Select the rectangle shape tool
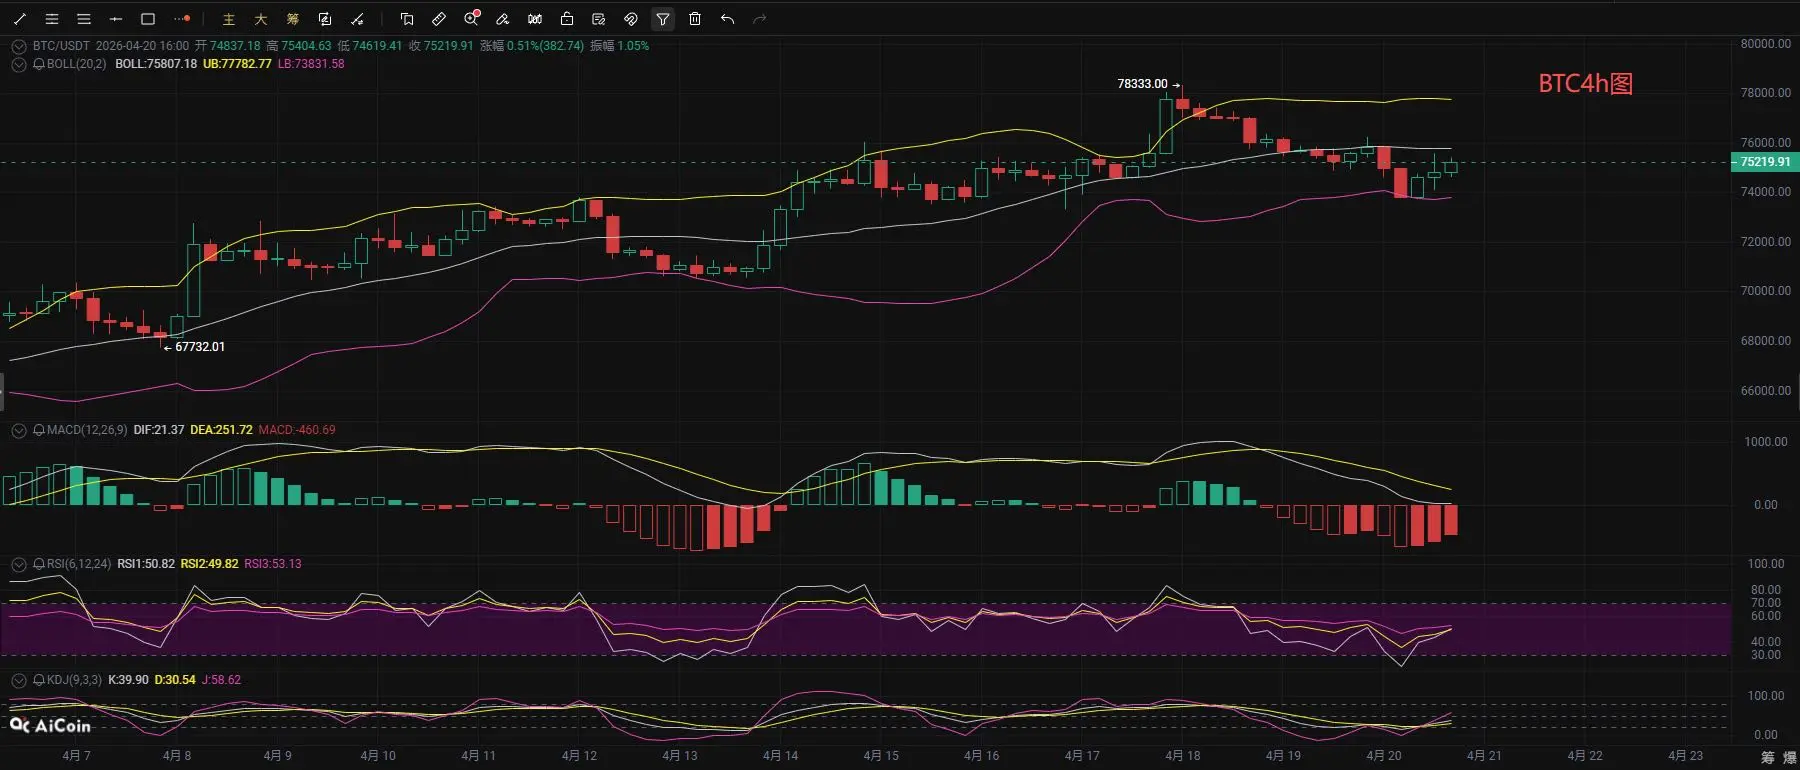This screenshot has height=770, width=1800. [148, 19]
